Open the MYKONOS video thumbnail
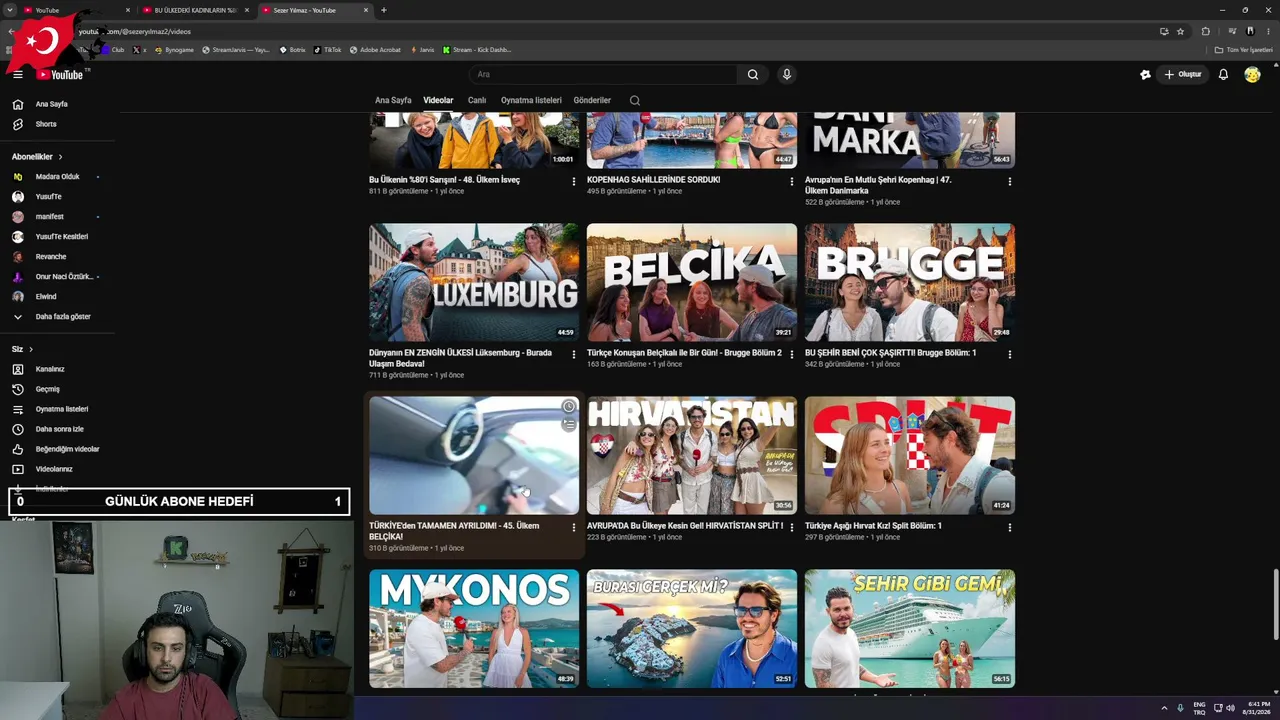The height and width of the screenshot is (720, 1280). pos(474,629)
